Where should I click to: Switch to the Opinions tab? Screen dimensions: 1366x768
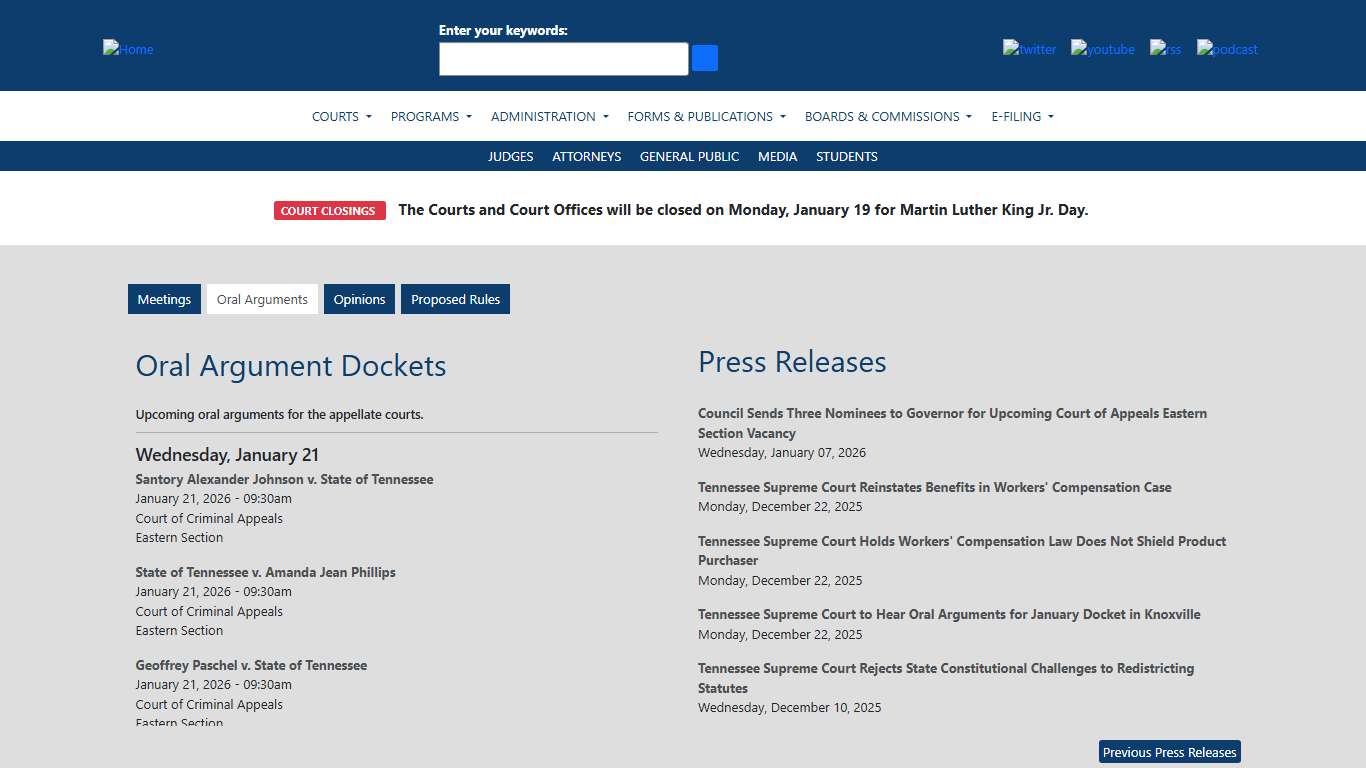click(x=359, y=298)
